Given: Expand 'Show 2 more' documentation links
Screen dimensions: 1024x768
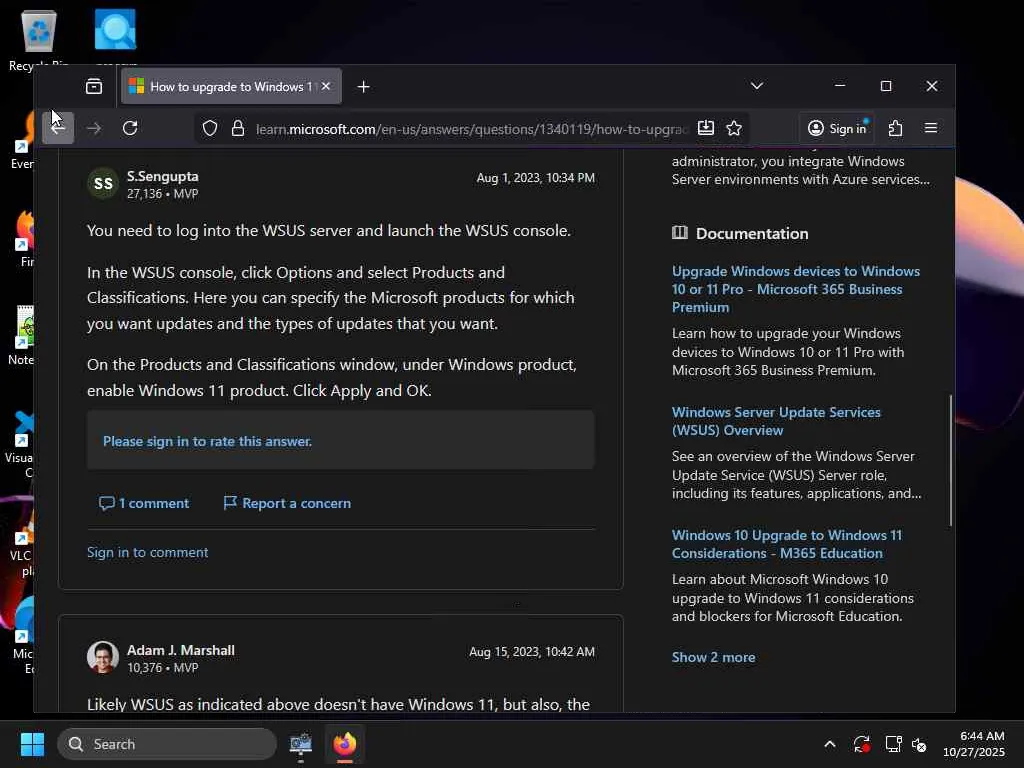Looking at the screenshot, I should (713, 657).
